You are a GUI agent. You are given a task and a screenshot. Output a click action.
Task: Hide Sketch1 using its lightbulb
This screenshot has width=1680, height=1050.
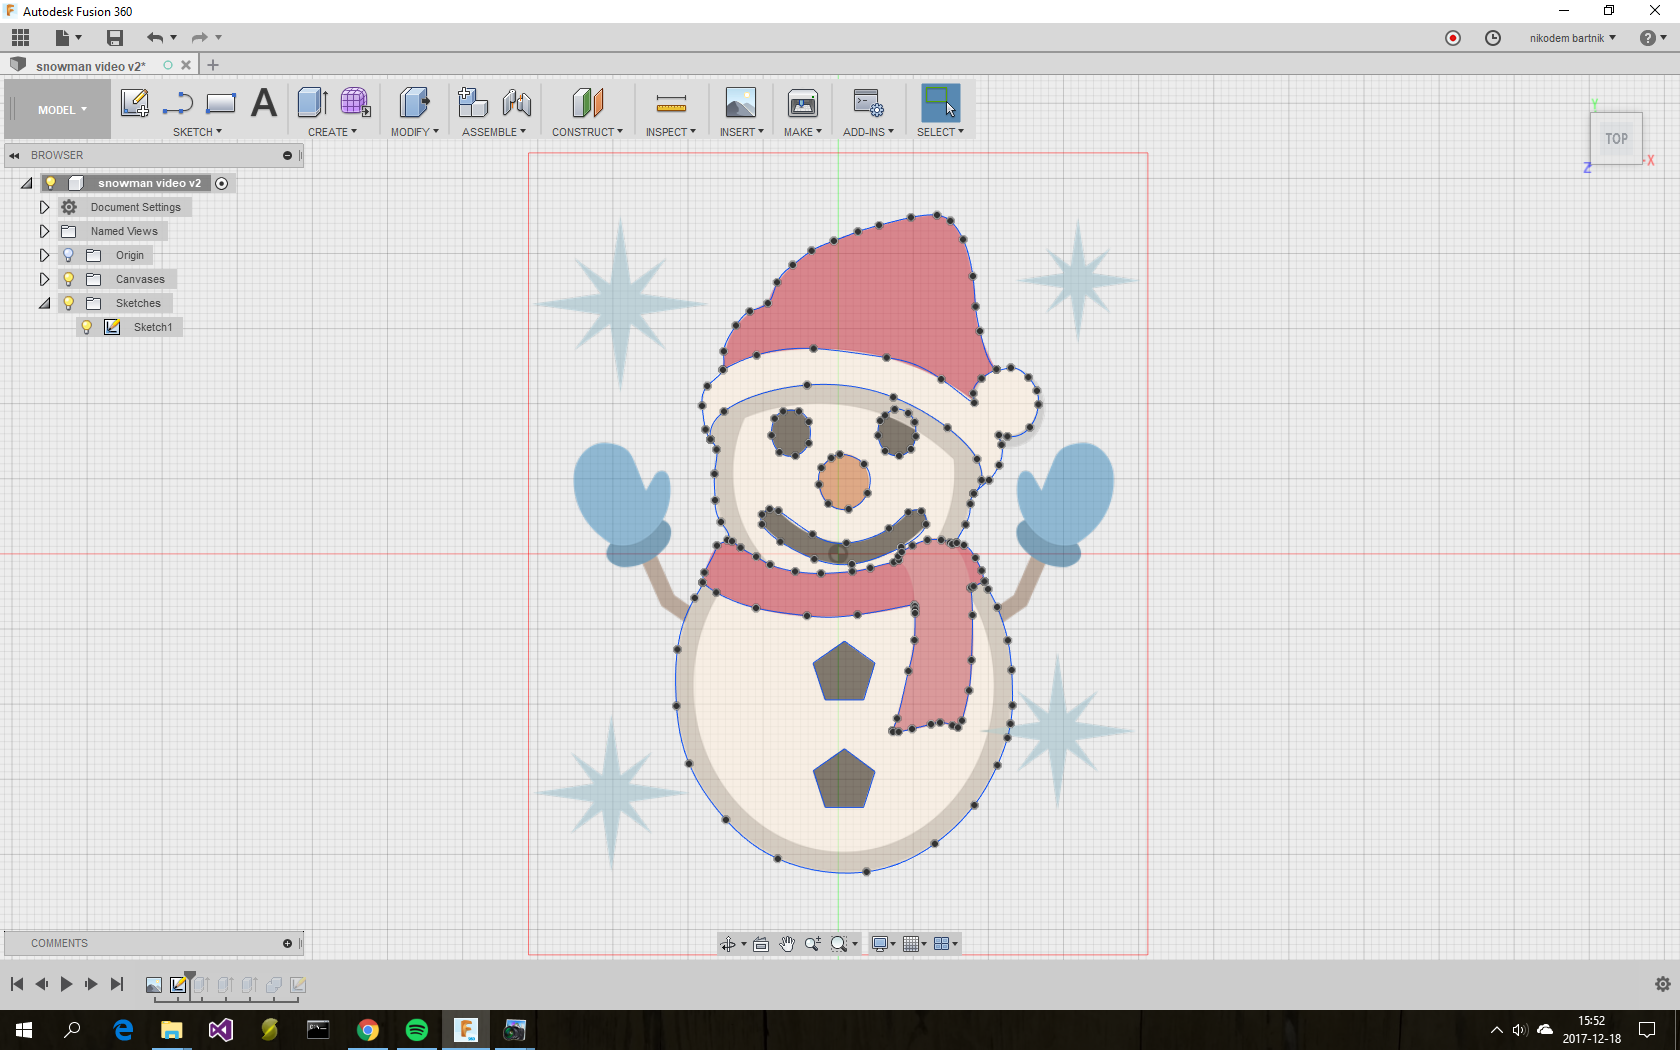(x=87, y=327)
